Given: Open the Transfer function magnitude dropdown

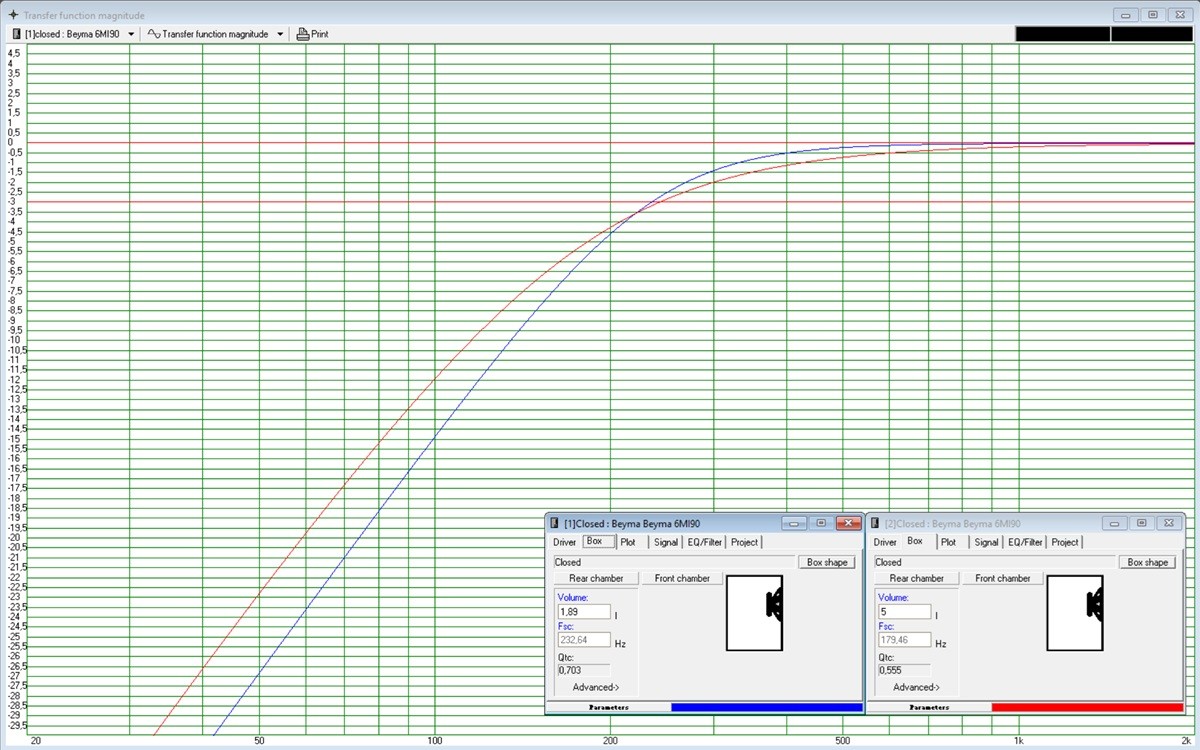Looking at the screenshot, I should click(x=280, y=34).
